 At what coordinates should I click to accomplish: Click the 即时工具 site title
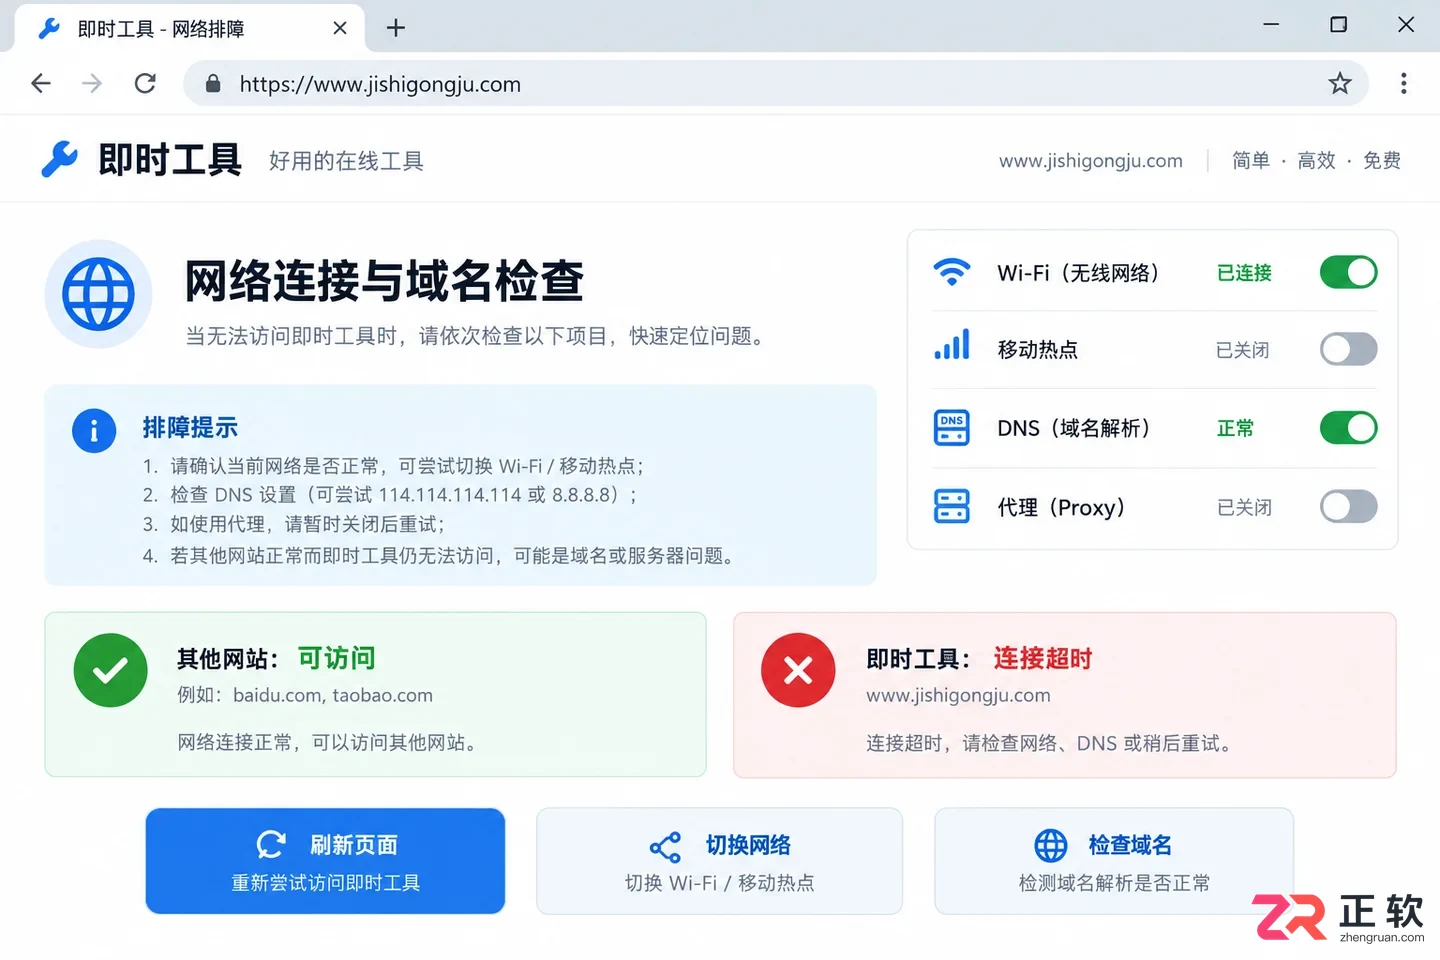click(170, 160)
